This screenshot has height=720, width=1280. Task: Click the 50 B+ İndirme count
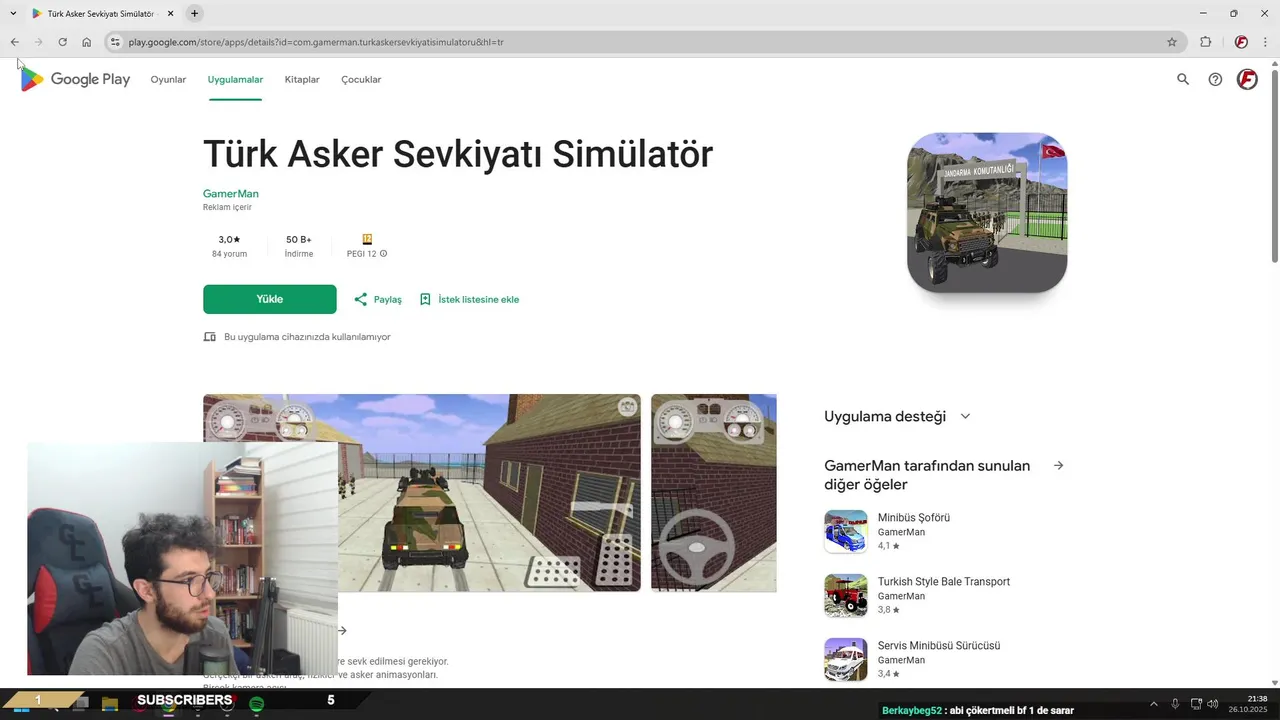(x=298, y=246)
